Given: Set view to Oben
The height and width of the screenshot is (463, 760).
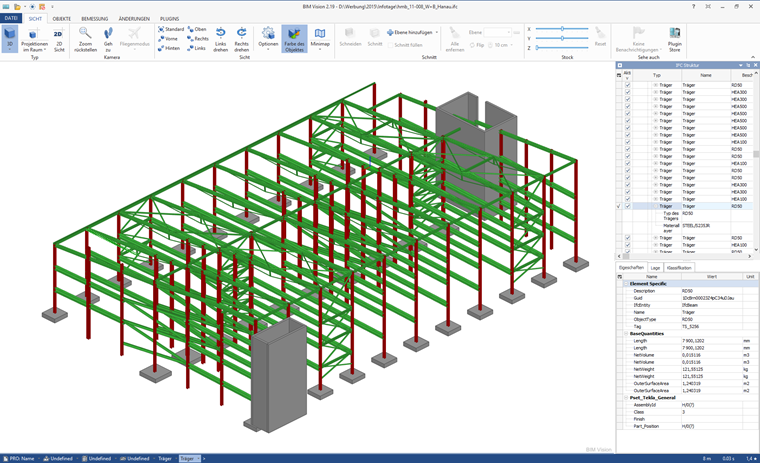Looking at the screenshot, I should click(x=197, y=29).
